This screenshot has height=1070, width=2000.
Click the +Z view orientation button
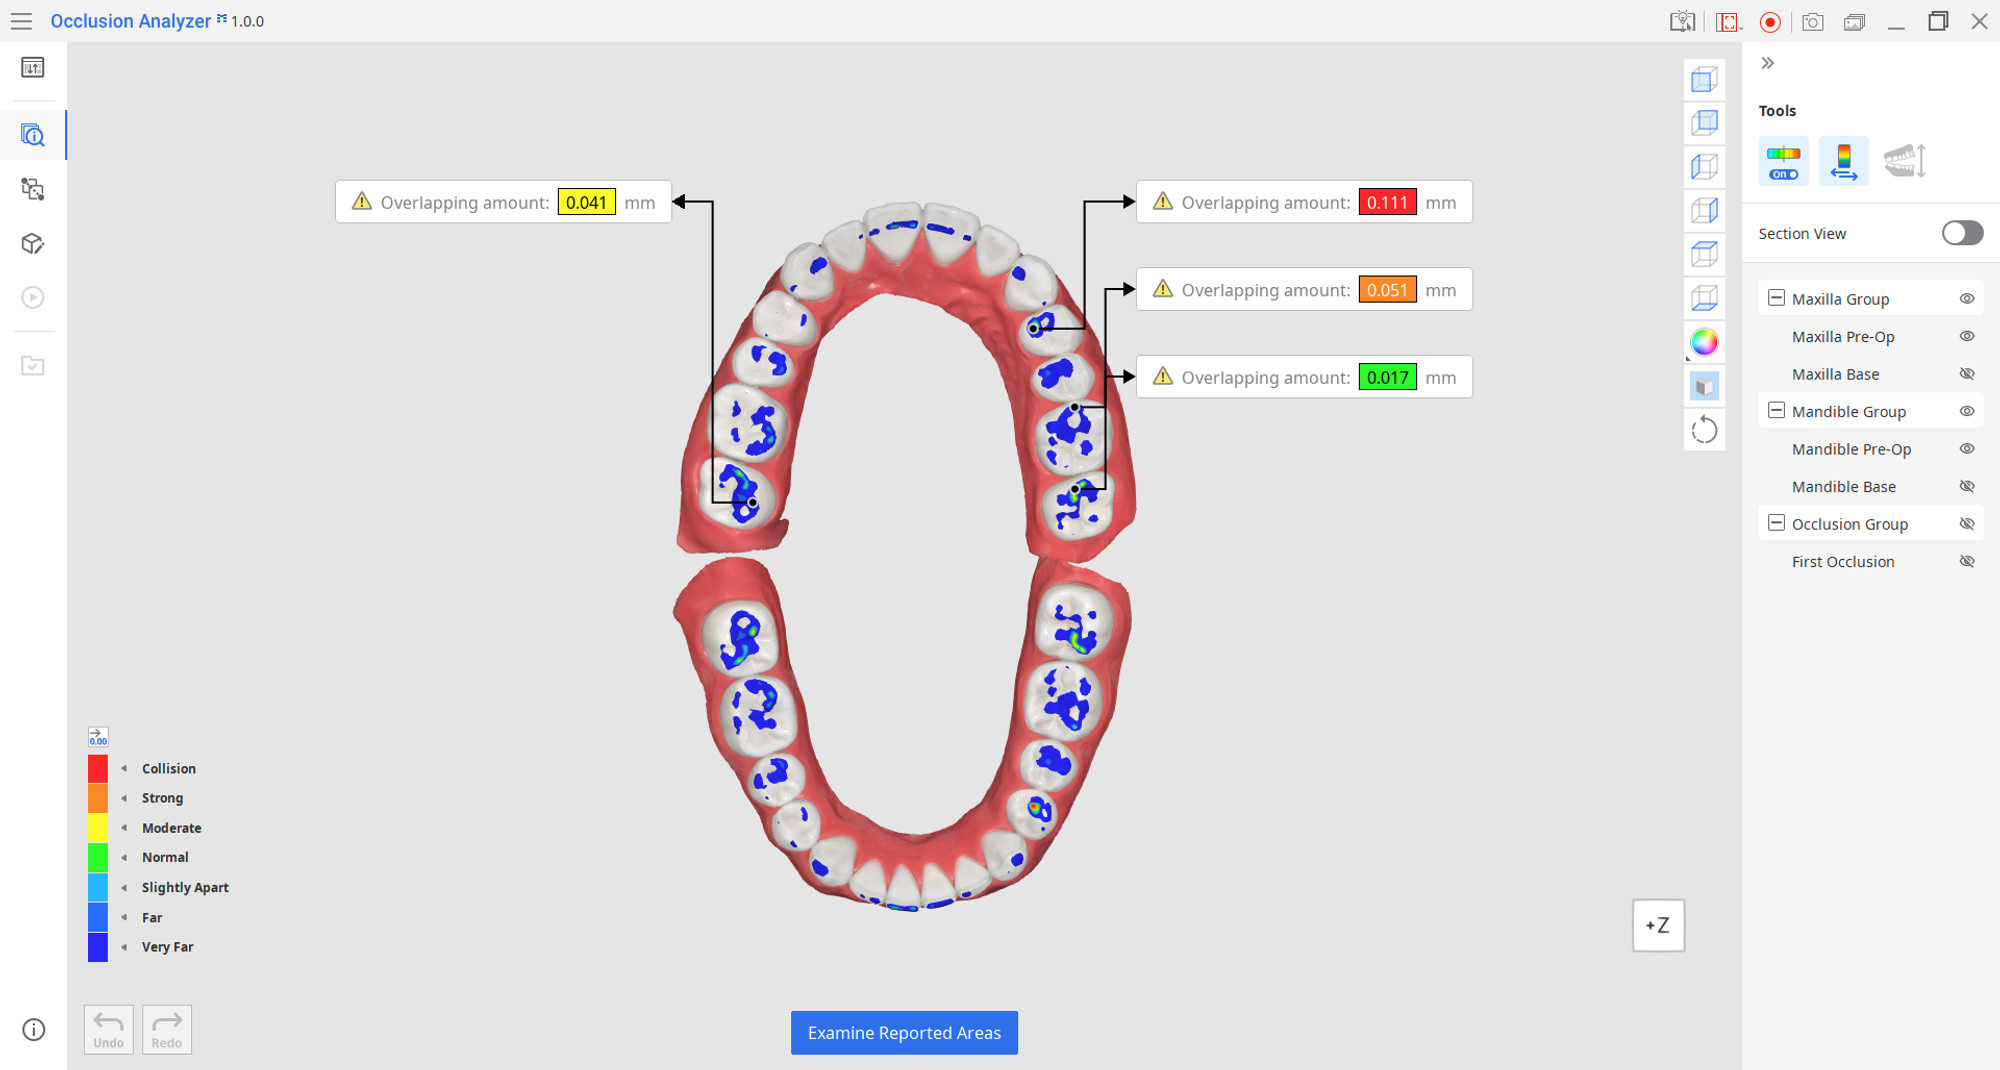pos(1658,926)
